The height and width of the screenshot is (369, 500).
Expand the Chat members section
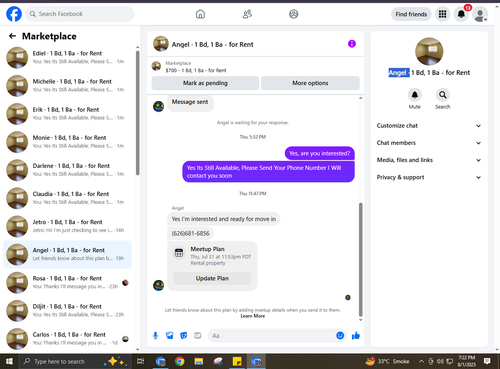point(429,143)
